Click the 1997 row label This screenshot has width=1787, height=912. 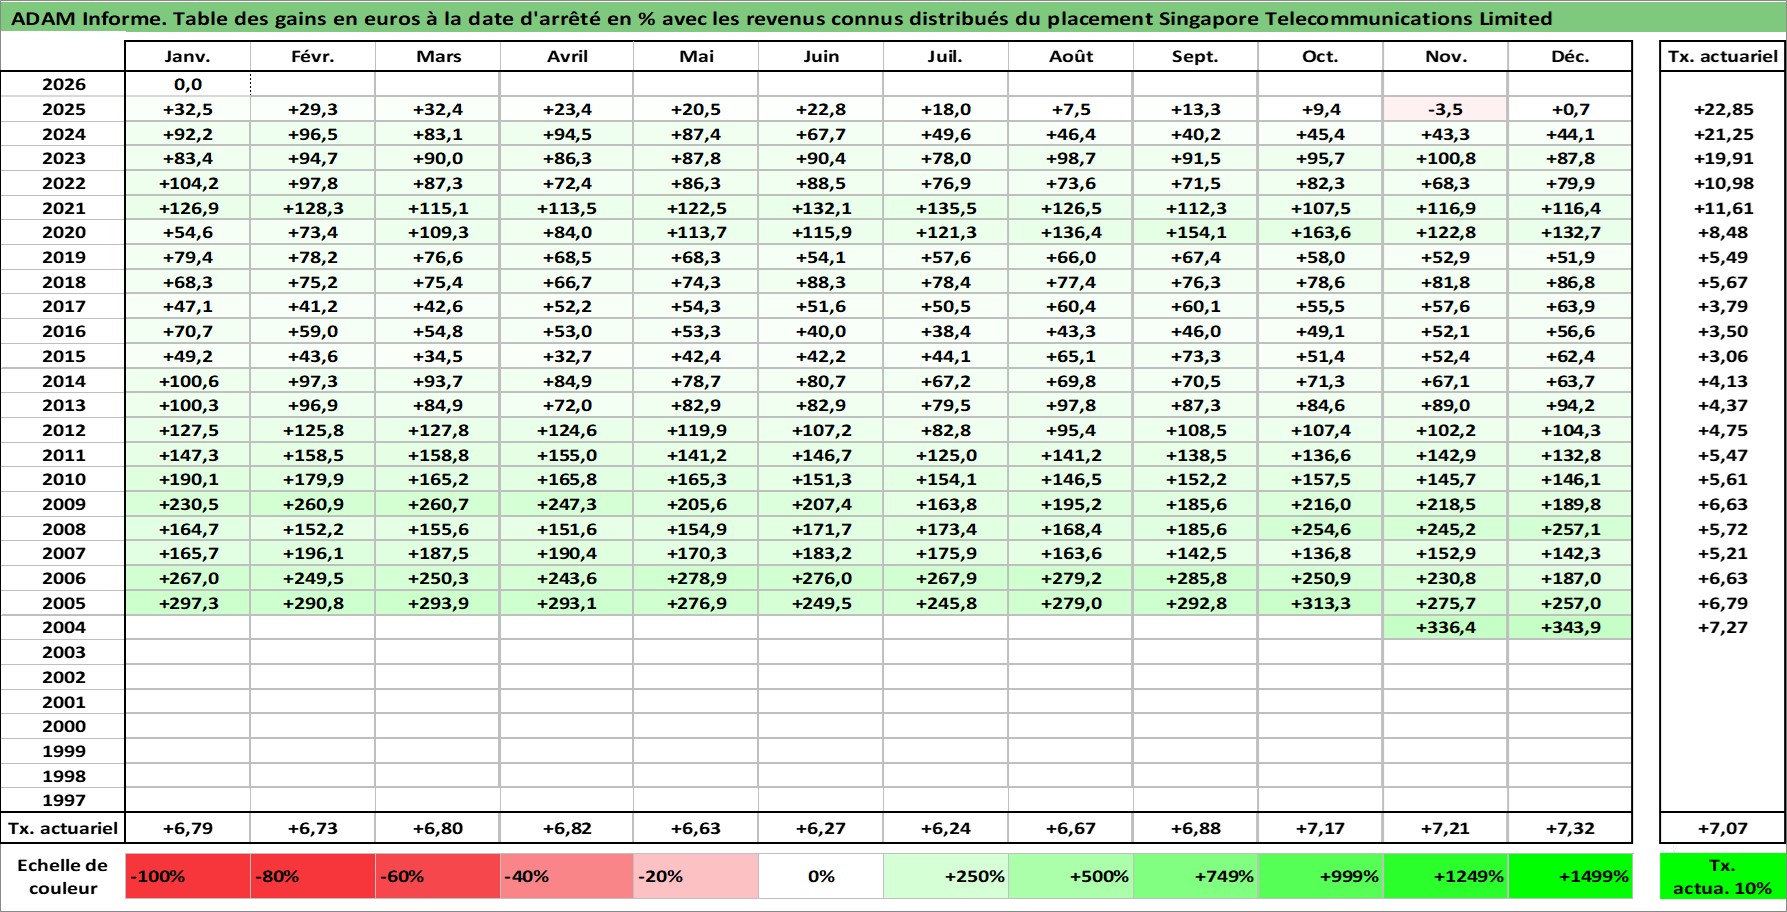point(63,801)
